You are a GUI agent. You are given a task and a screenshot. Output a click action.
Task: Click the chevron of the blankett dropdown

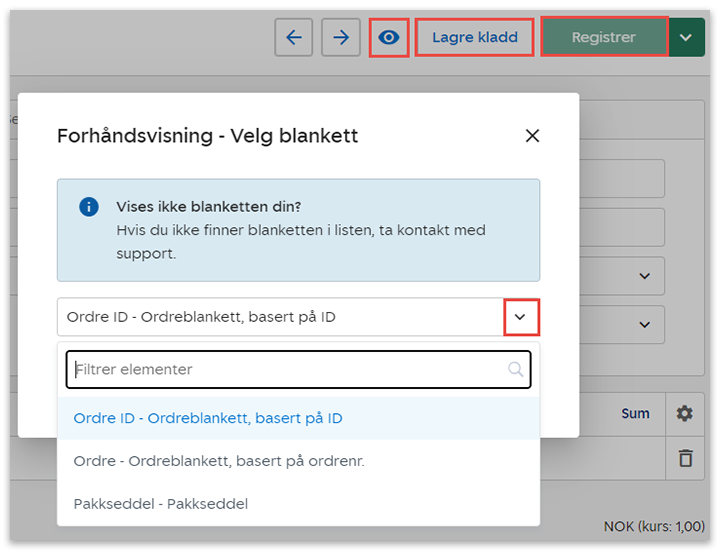tap(521, 317)
